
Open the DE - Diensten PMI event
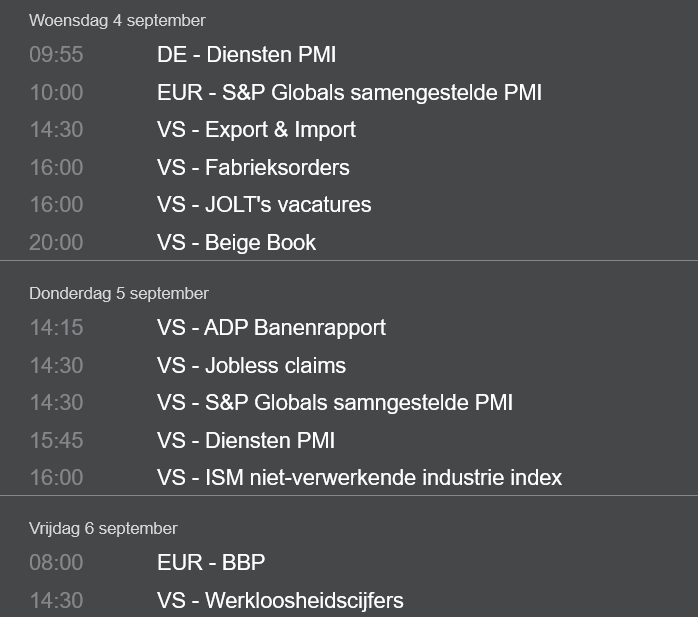point(246,55)
